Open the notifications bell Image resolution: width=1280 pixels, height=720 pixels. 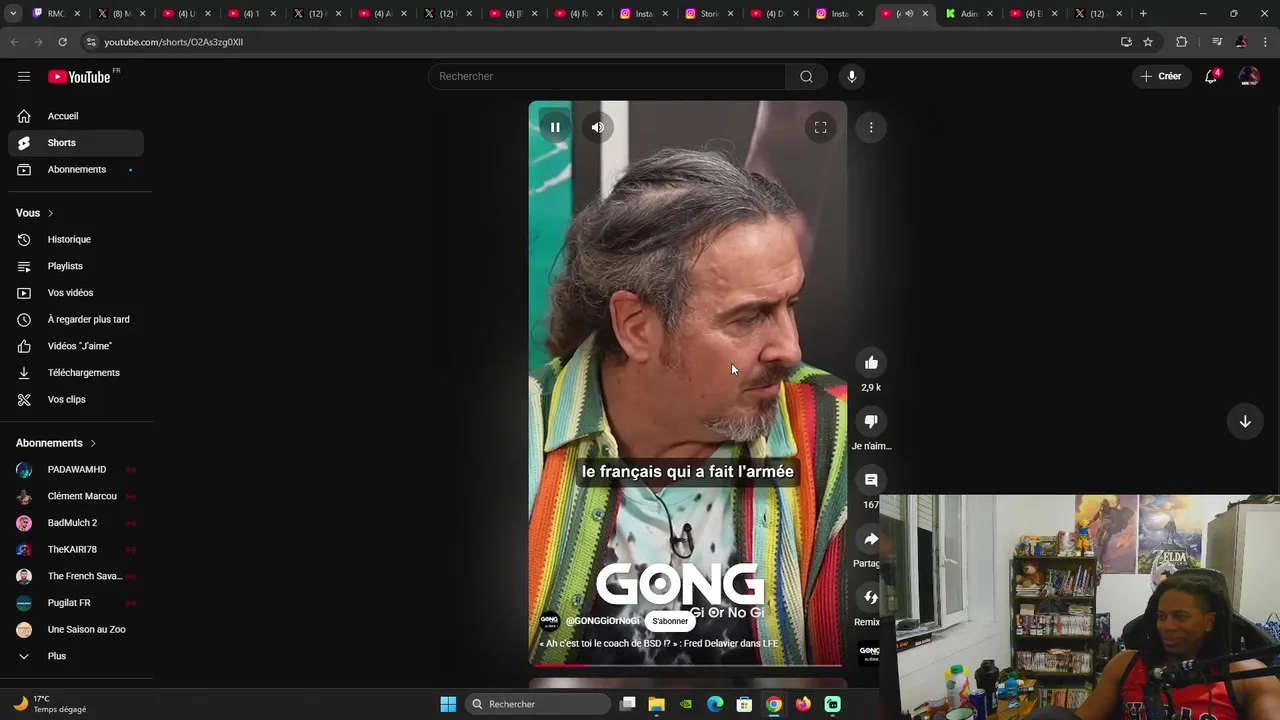click(1211, 76)
